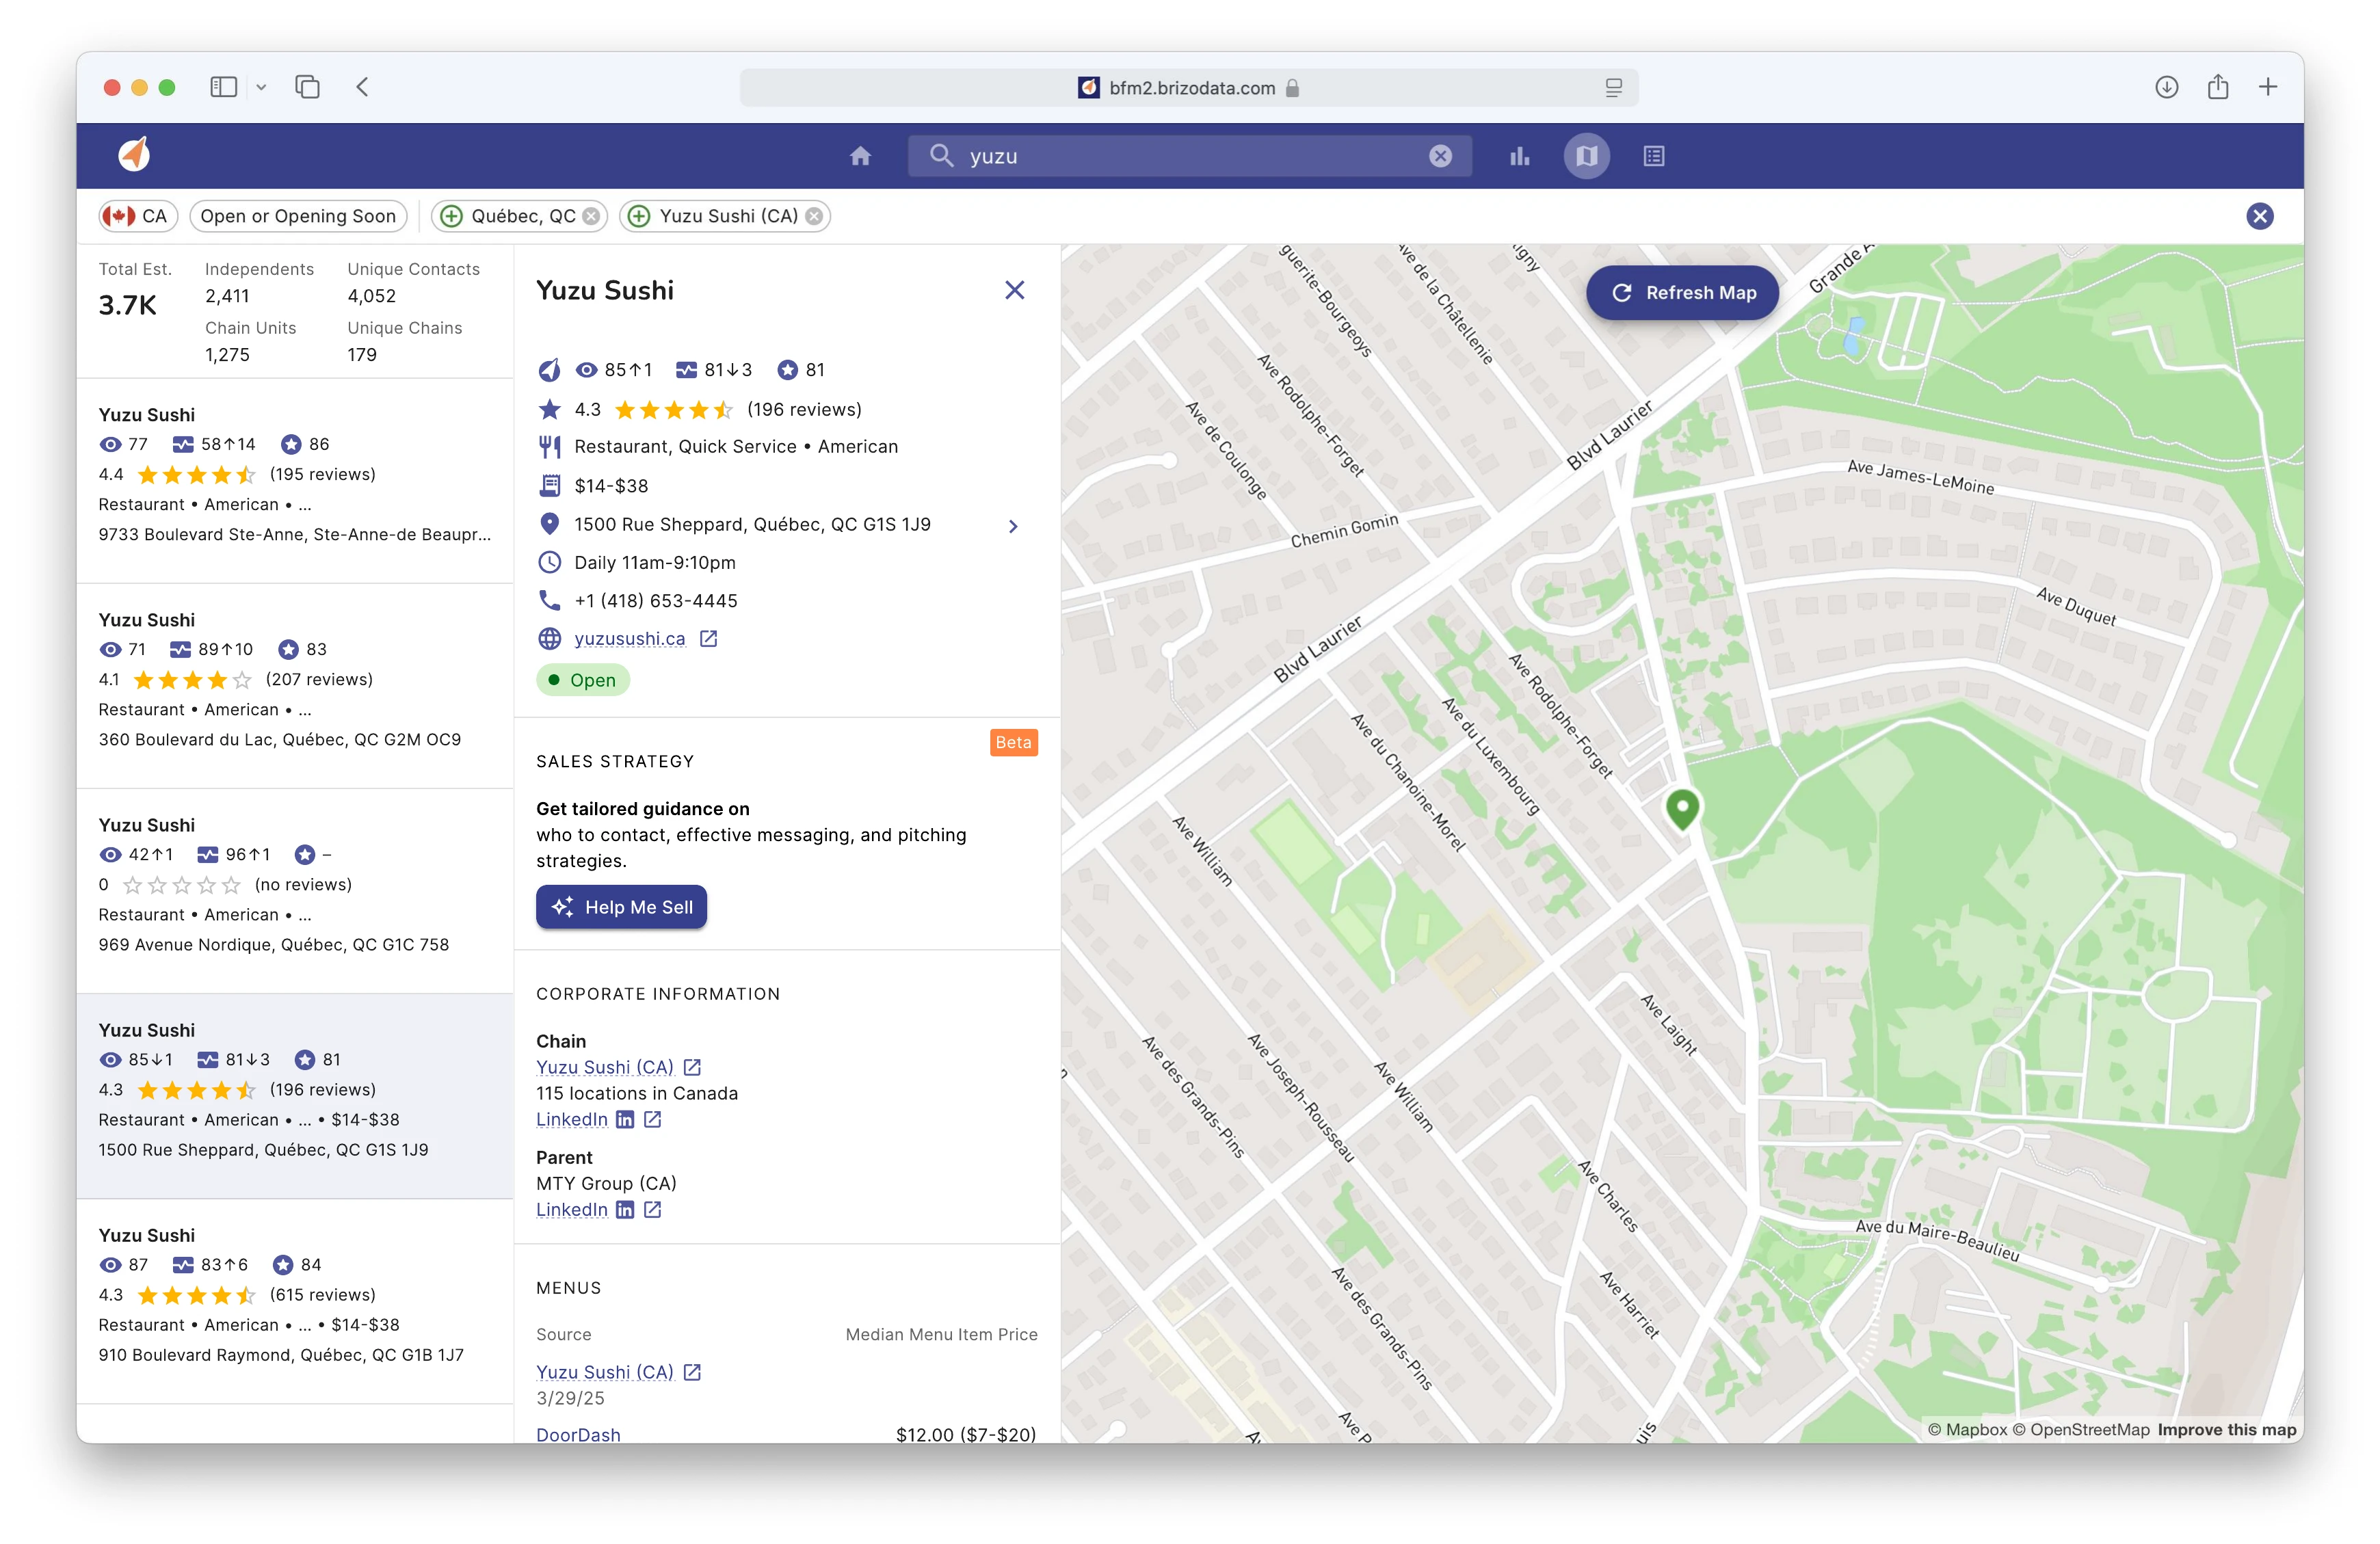The image size is (2380, 1544).
Task: Toggle include on Yuzu Sushi (CA) chip
Action: point(640,216)
